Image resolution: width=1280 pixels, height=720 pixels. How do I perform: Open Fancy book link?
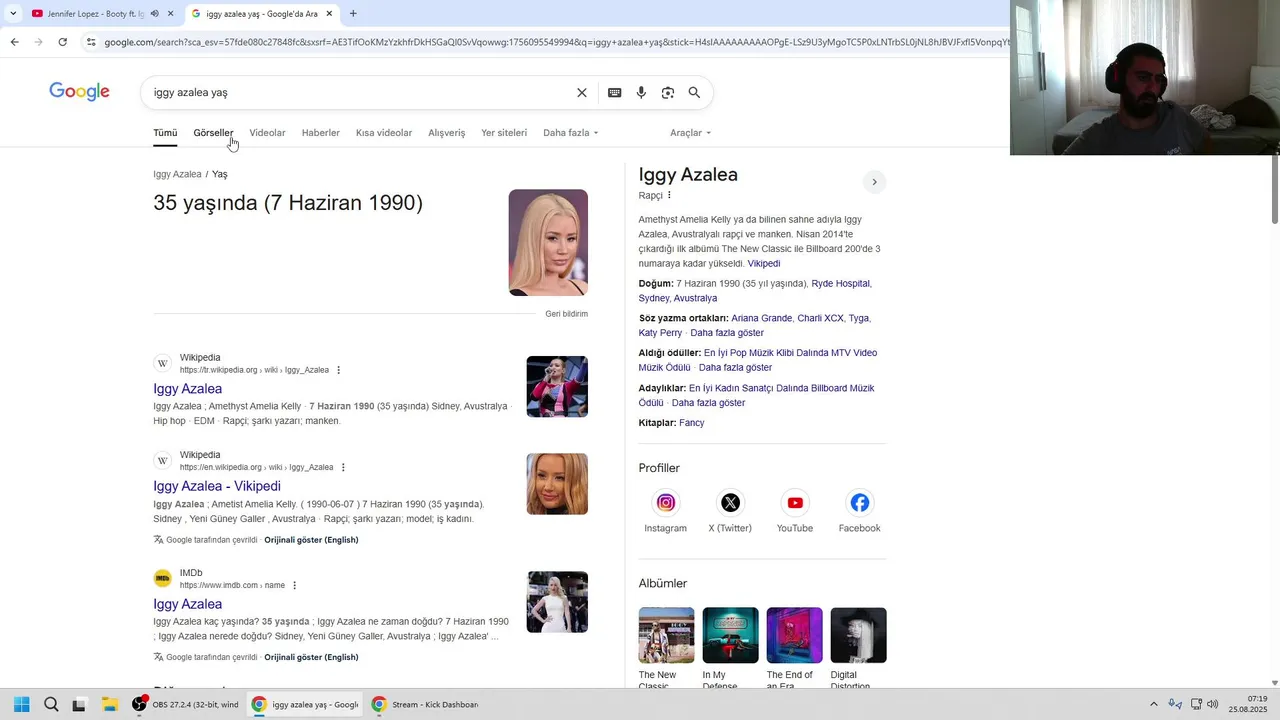pos(692,423)
